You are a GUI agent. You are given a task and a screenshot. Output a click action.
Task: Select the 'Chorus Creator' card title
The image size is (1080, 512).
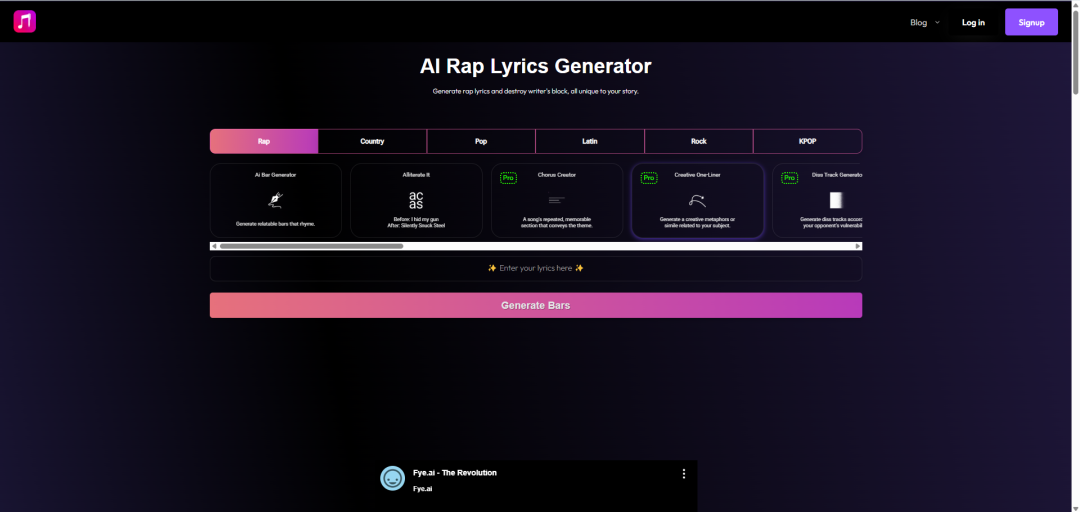[x=557, y=175]
